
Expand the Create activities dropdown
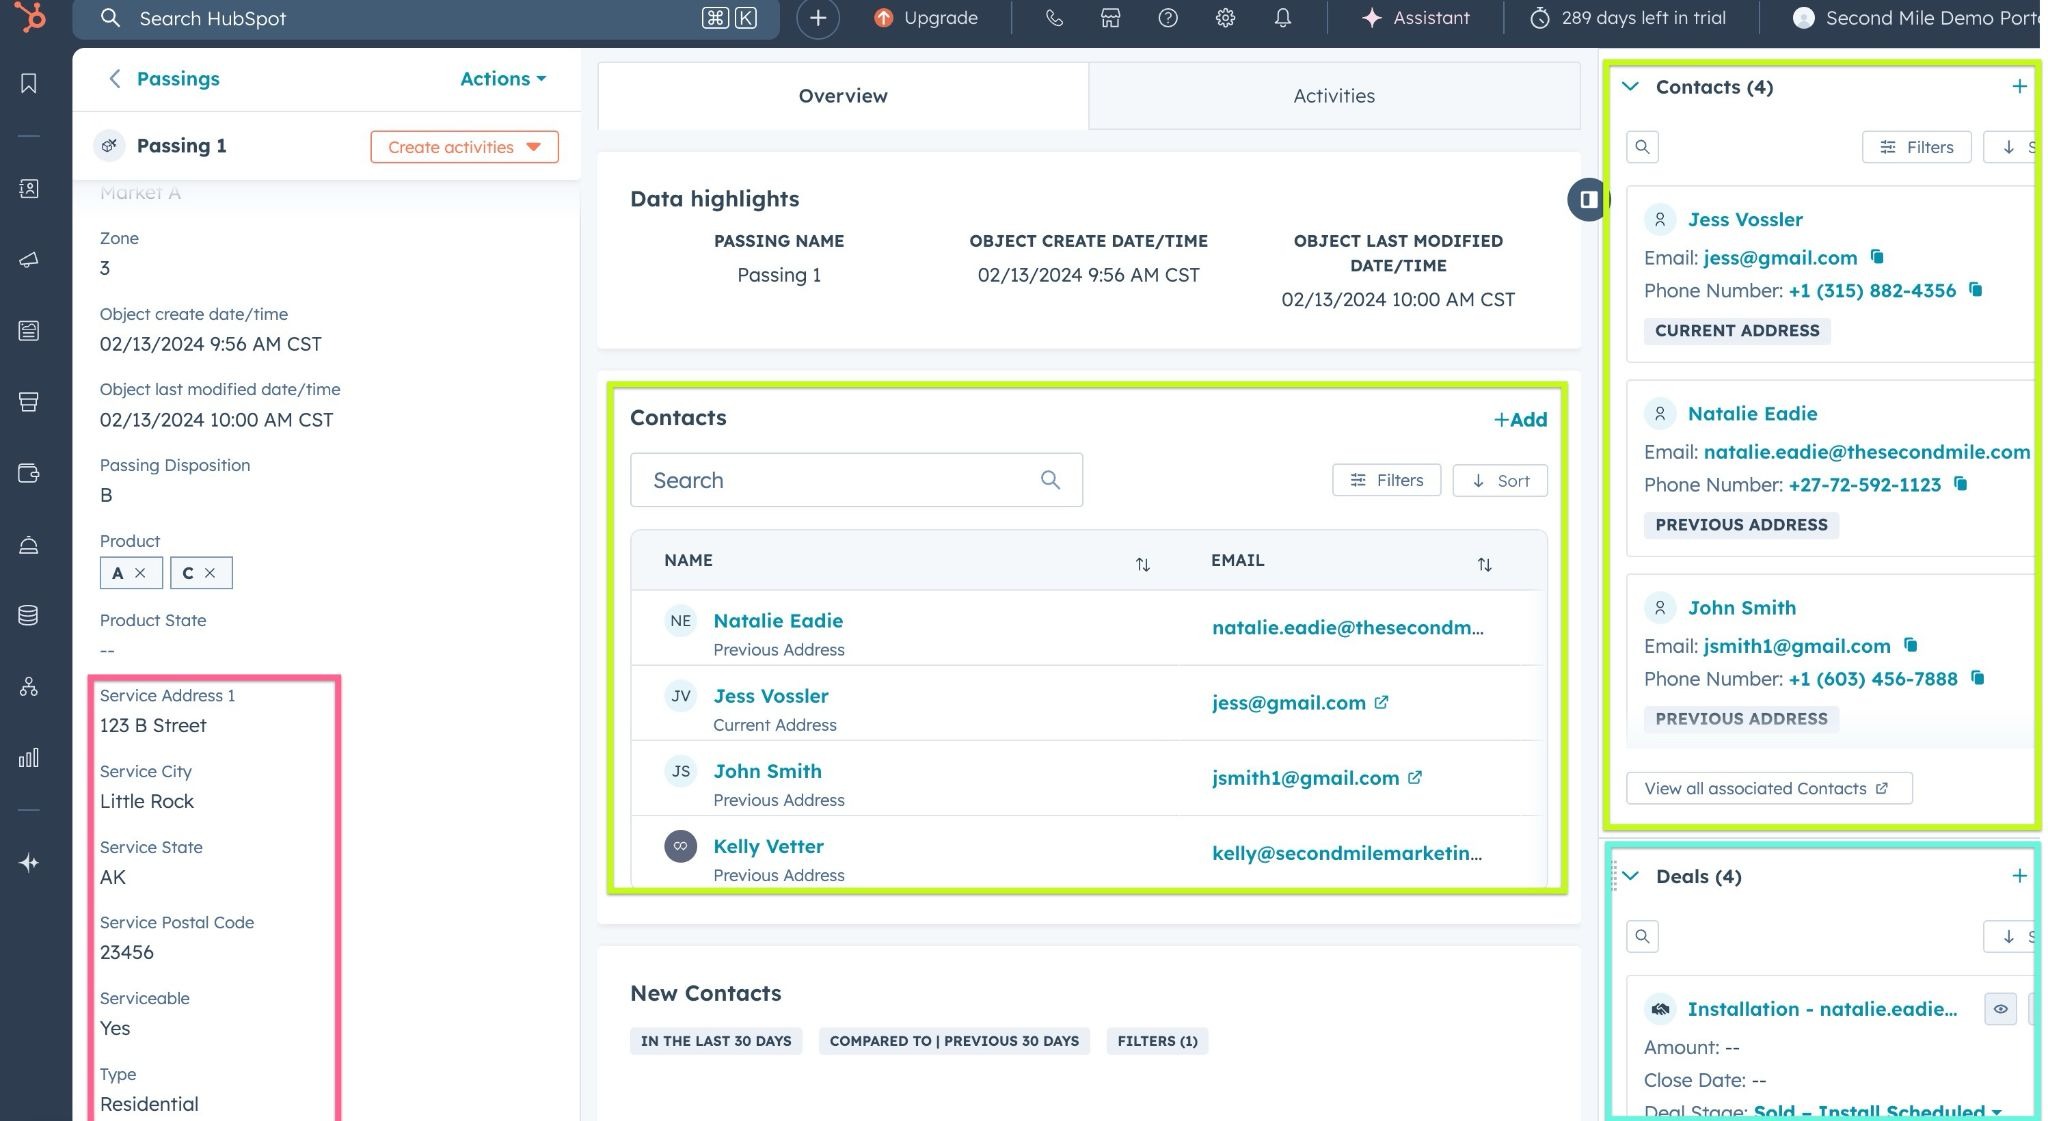[464, 147]
